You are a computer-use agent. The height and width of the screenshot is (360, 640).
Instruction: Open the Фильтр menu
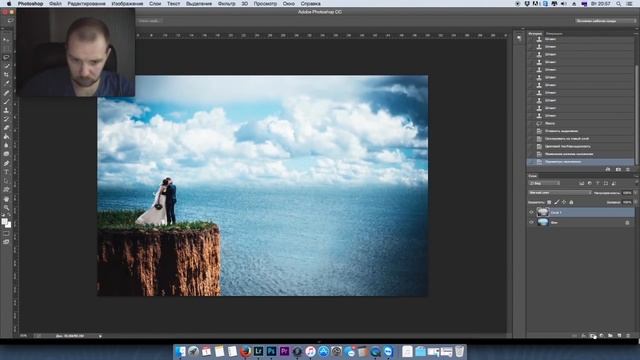pyautogui.click(x=227, y=3)
